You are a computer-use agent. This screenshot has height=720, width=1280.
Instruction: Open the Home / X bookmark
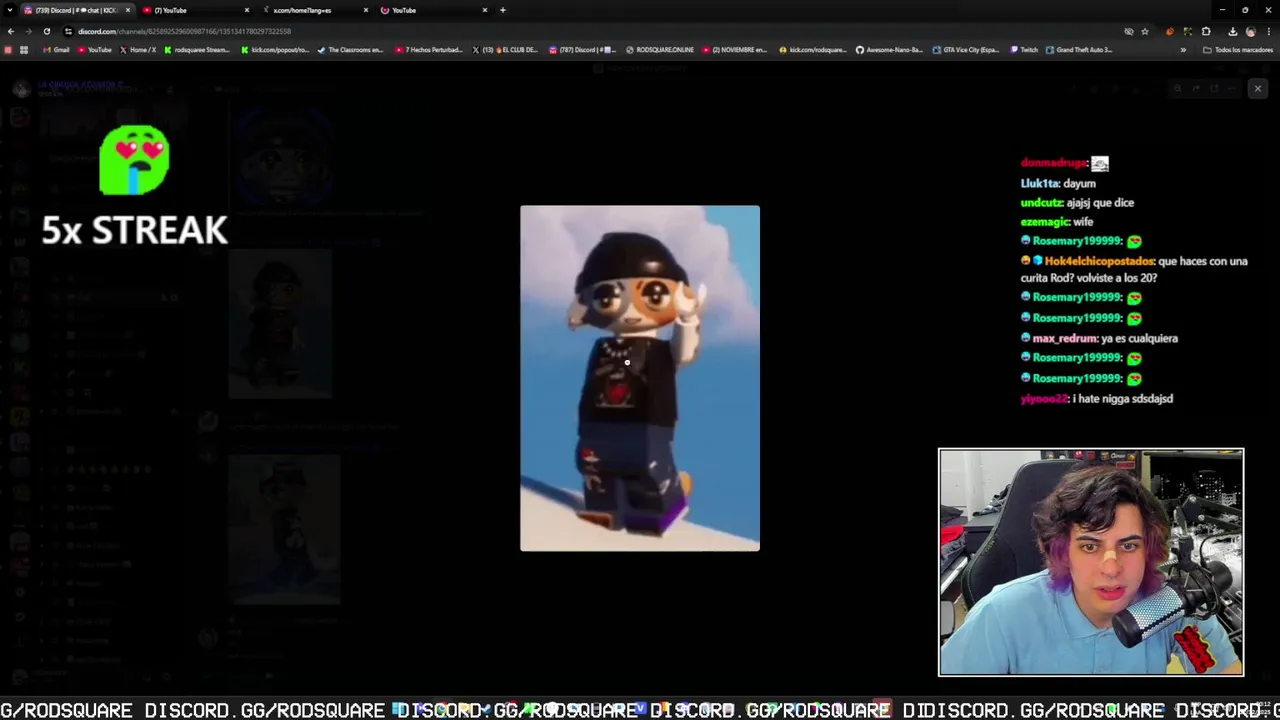(138, 49)
